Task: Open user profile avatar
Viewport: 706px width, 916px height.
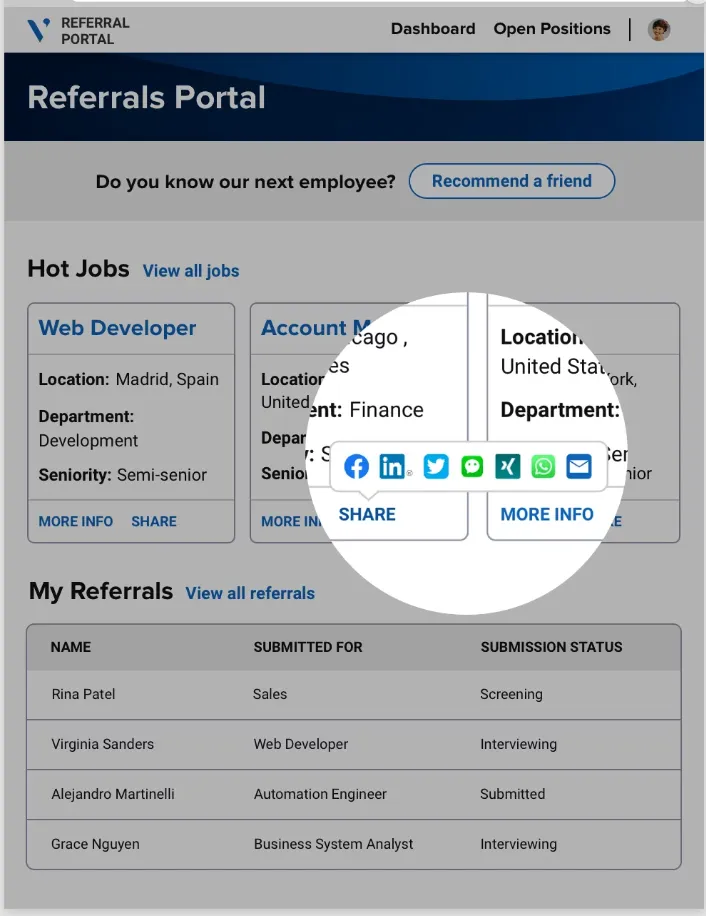Action: [659, 29]
